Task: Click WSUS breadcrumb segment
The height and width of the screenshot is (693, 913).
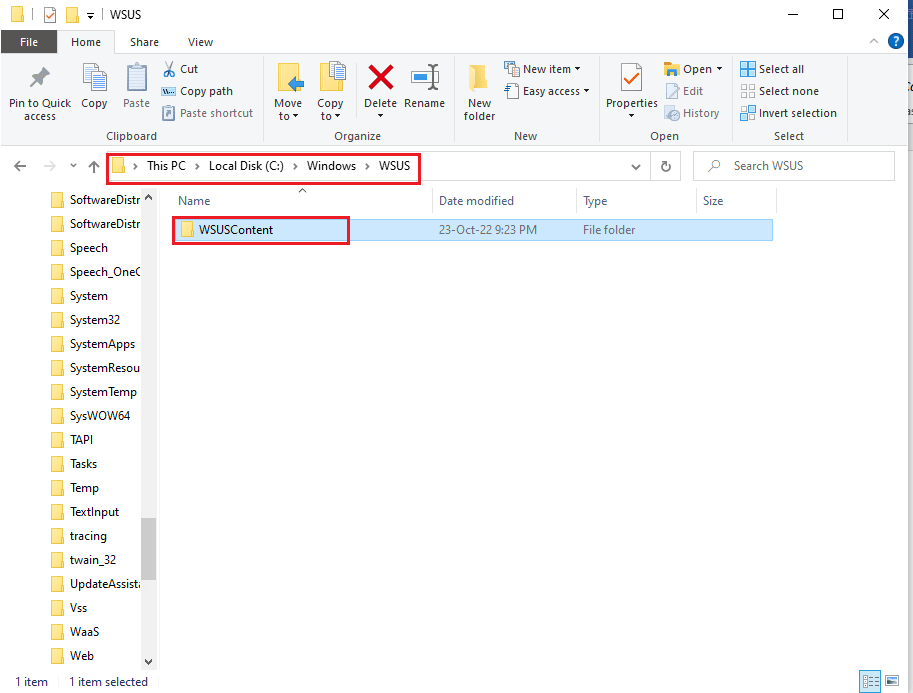Action: (x=394, y=166)
